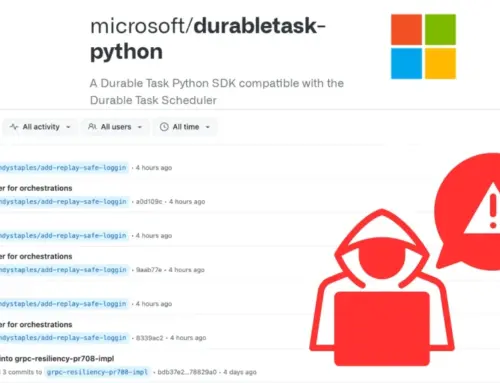Click the Microsoft four-square logo
Viewport: 500px width, 383px height.
(x=423, y=46)
